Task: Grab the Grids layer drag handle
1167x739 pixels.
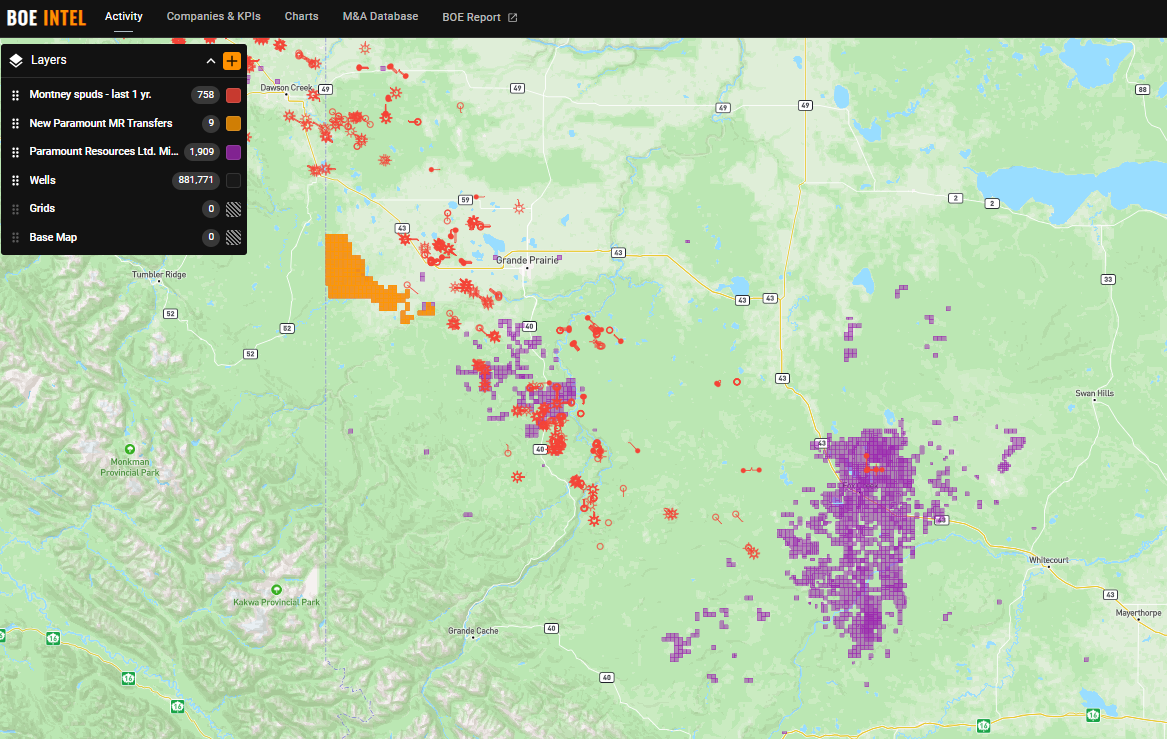Action: click(x=16, y=209)
